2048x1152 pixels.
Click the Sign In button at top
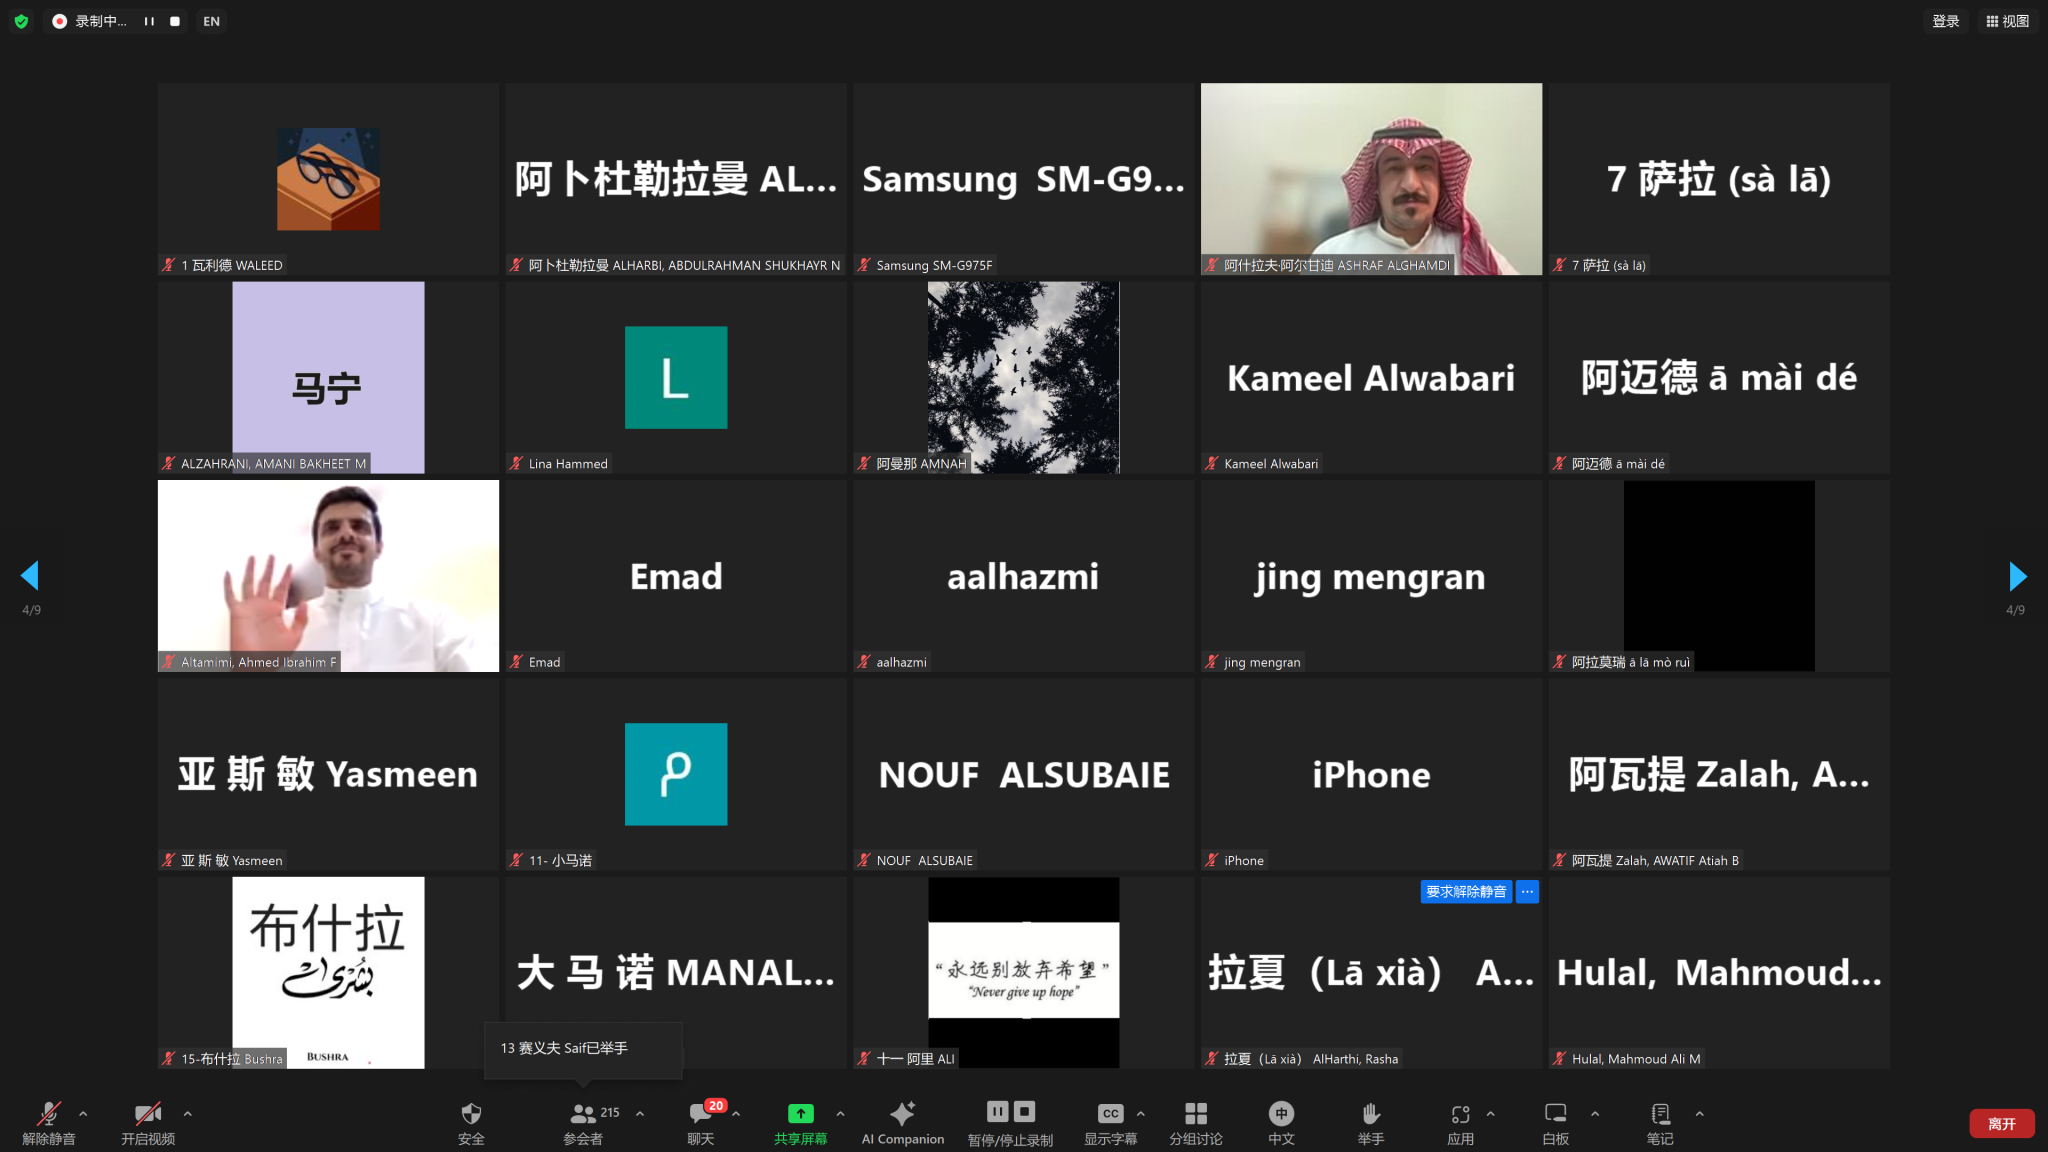pyautogui.click(x=1945, y=21)
